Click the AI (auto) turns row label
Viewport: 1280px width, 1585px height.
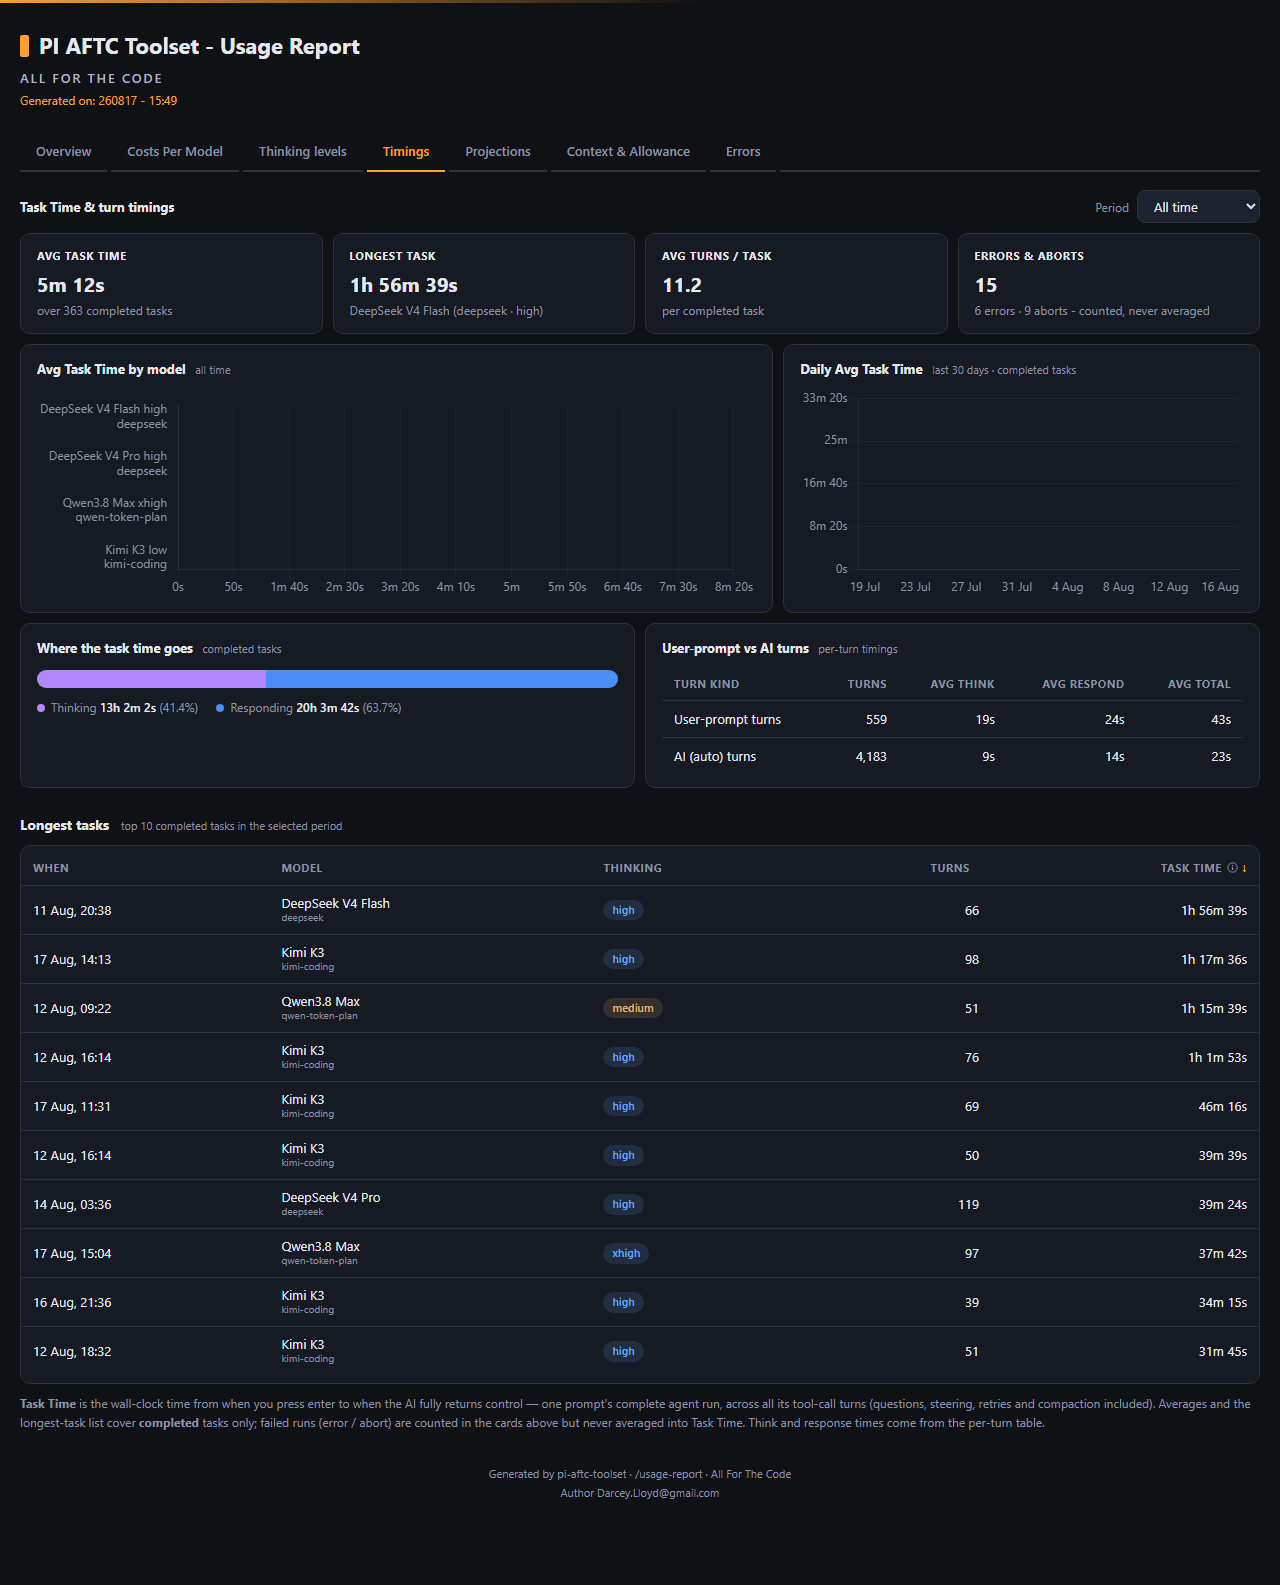[715, 757]
